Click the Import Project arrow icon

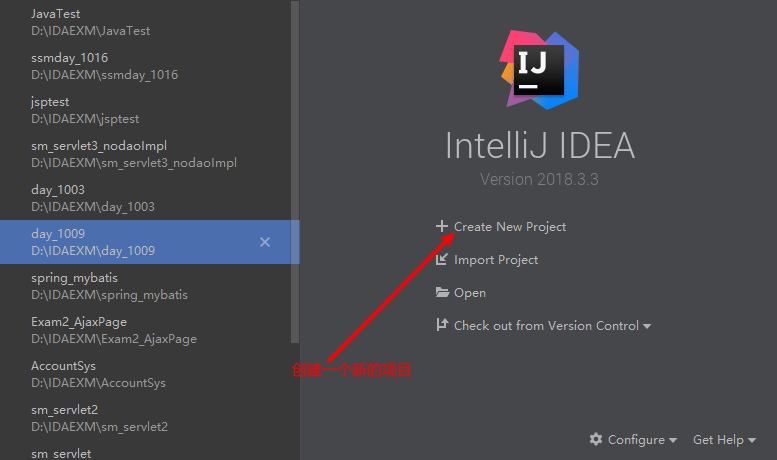[x=442, y=260]
